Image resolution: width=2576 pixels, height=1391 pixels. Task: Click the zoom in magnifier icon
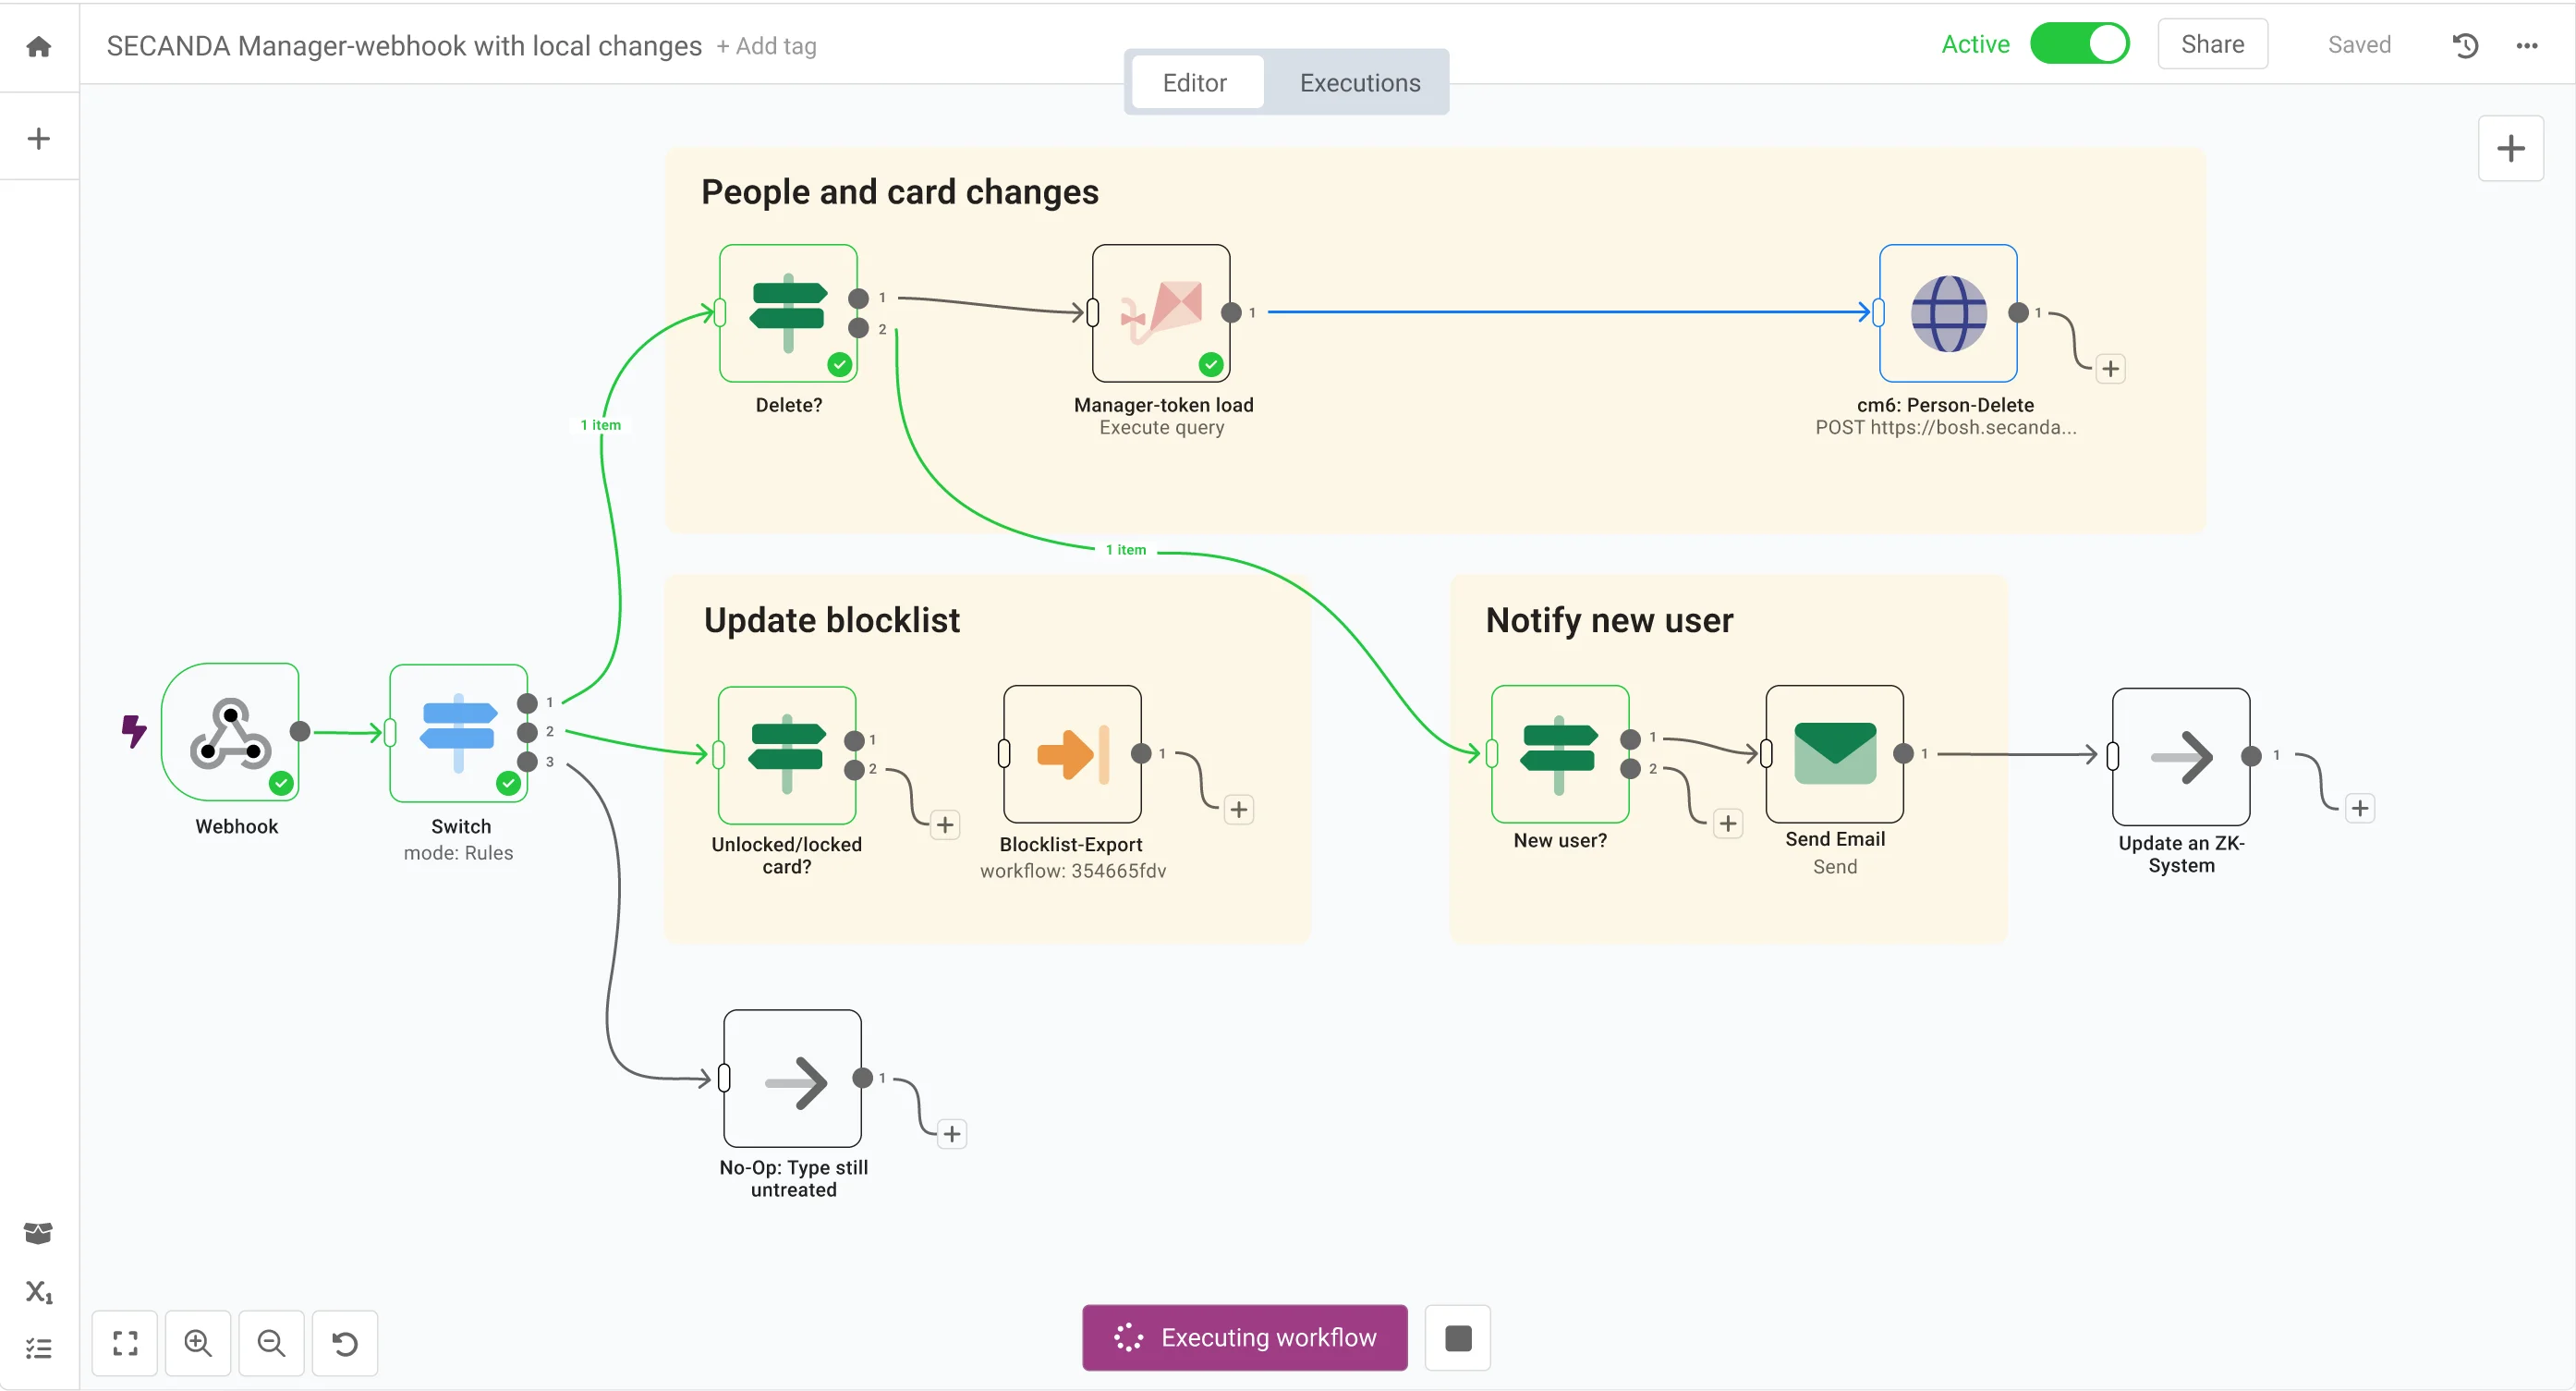(x=197, y=1342)
